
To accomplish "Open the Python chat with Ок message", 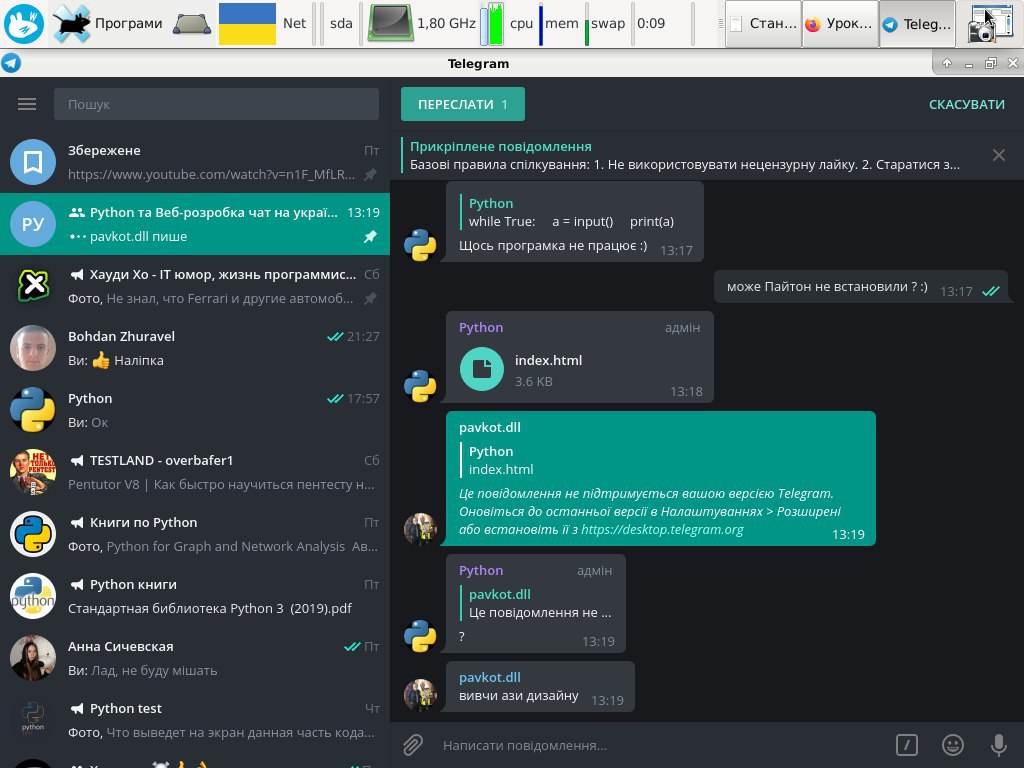I will pos(195,410).
